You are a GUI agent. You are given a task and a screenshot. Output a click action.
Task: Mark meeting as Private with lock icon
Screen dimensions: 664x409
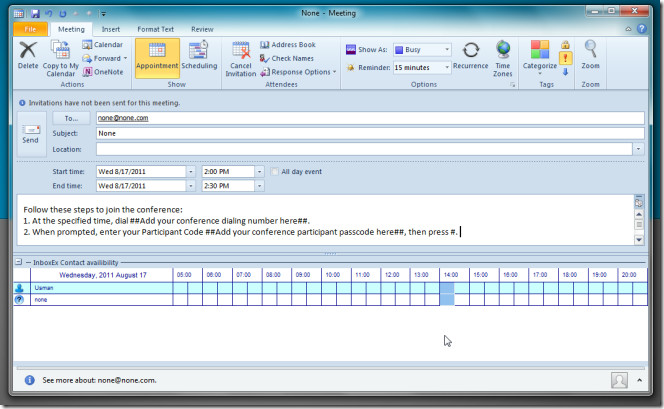[565, 44]
